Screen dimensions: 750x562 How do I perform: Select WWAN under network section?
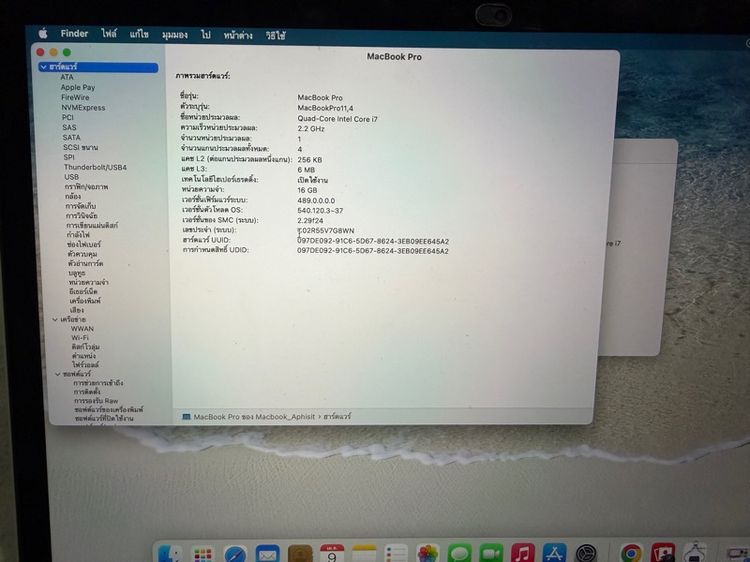(x=82, y=329)
